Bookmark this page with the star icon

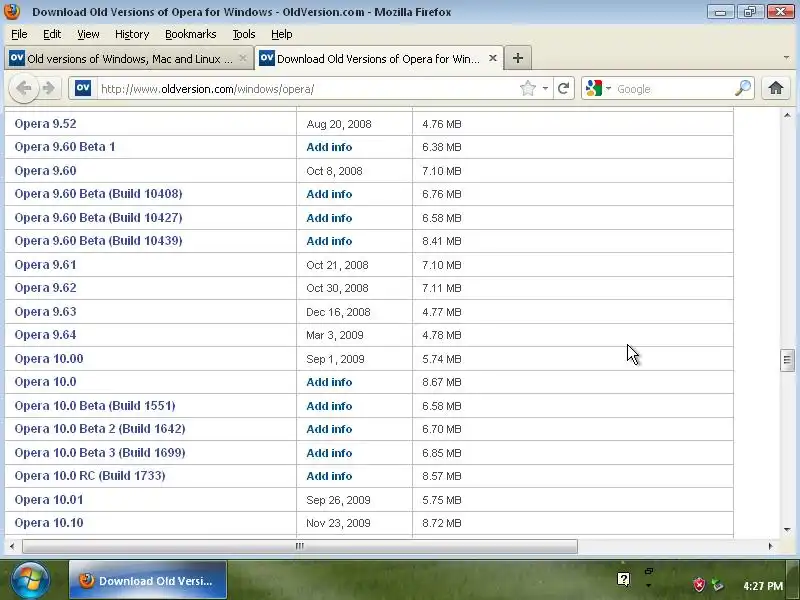coord(528,88)
